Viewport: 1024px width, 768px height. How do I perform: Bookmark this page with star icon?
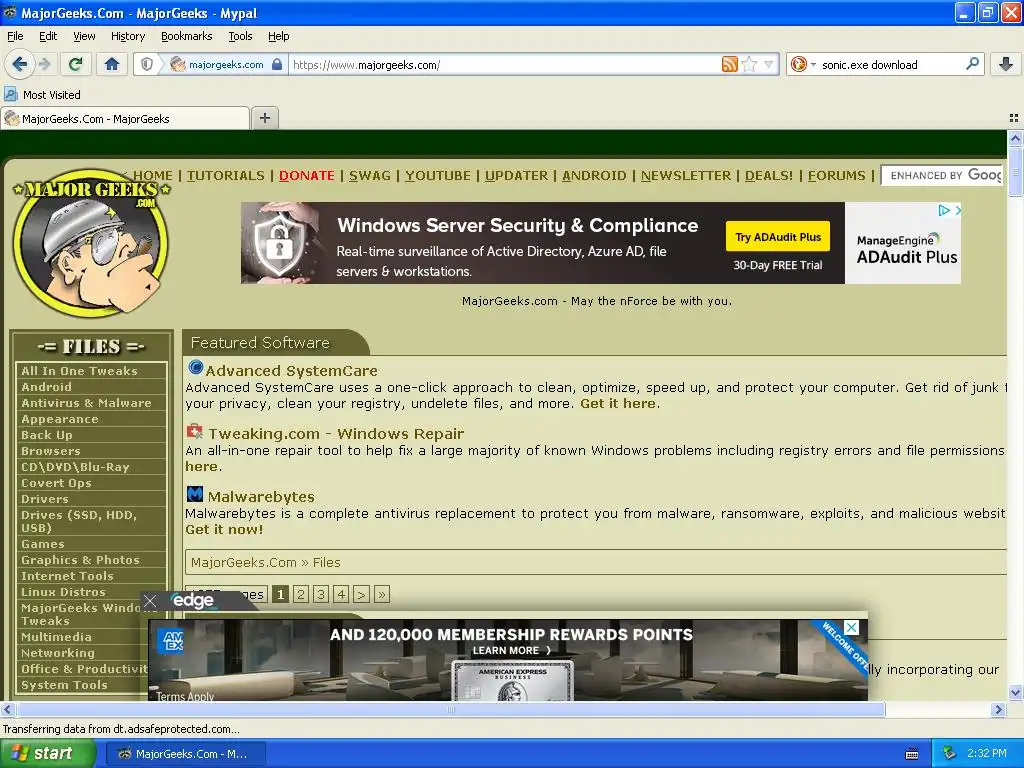click(749, 64)
